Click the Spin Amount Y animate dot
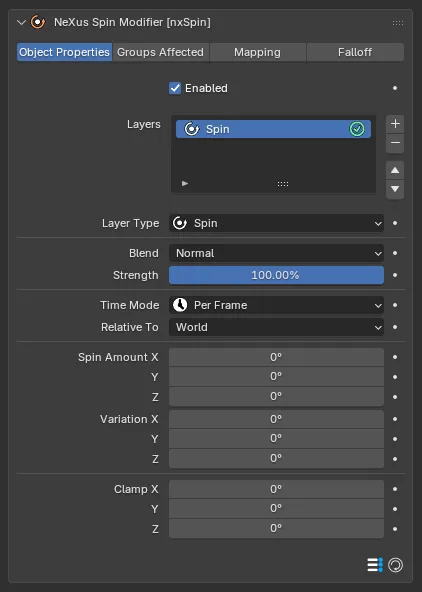 pos(395,377)
